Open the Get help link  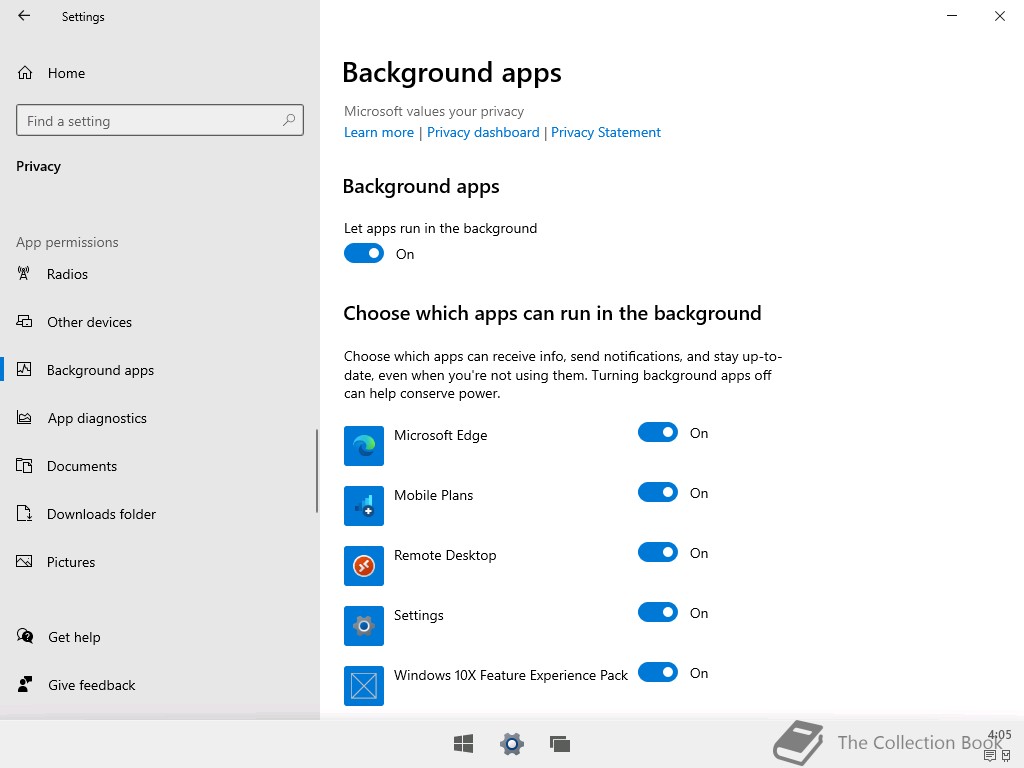tap(74, 637)
